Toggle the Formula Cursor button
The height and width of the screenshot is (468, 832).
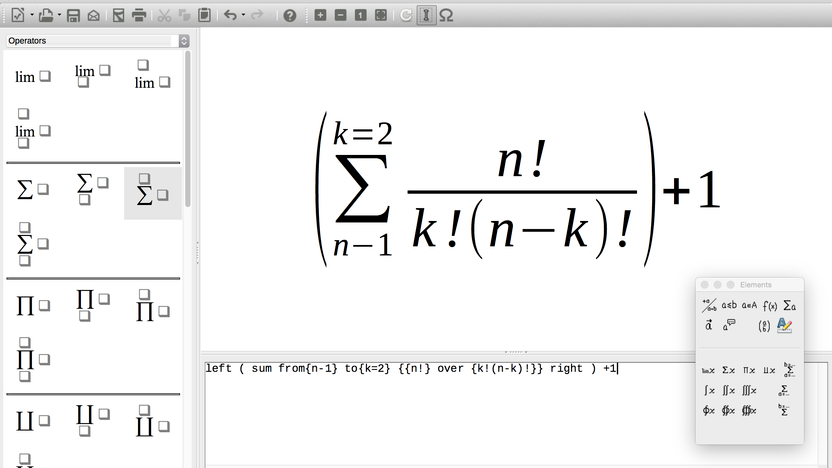click(x=426, y=15)
